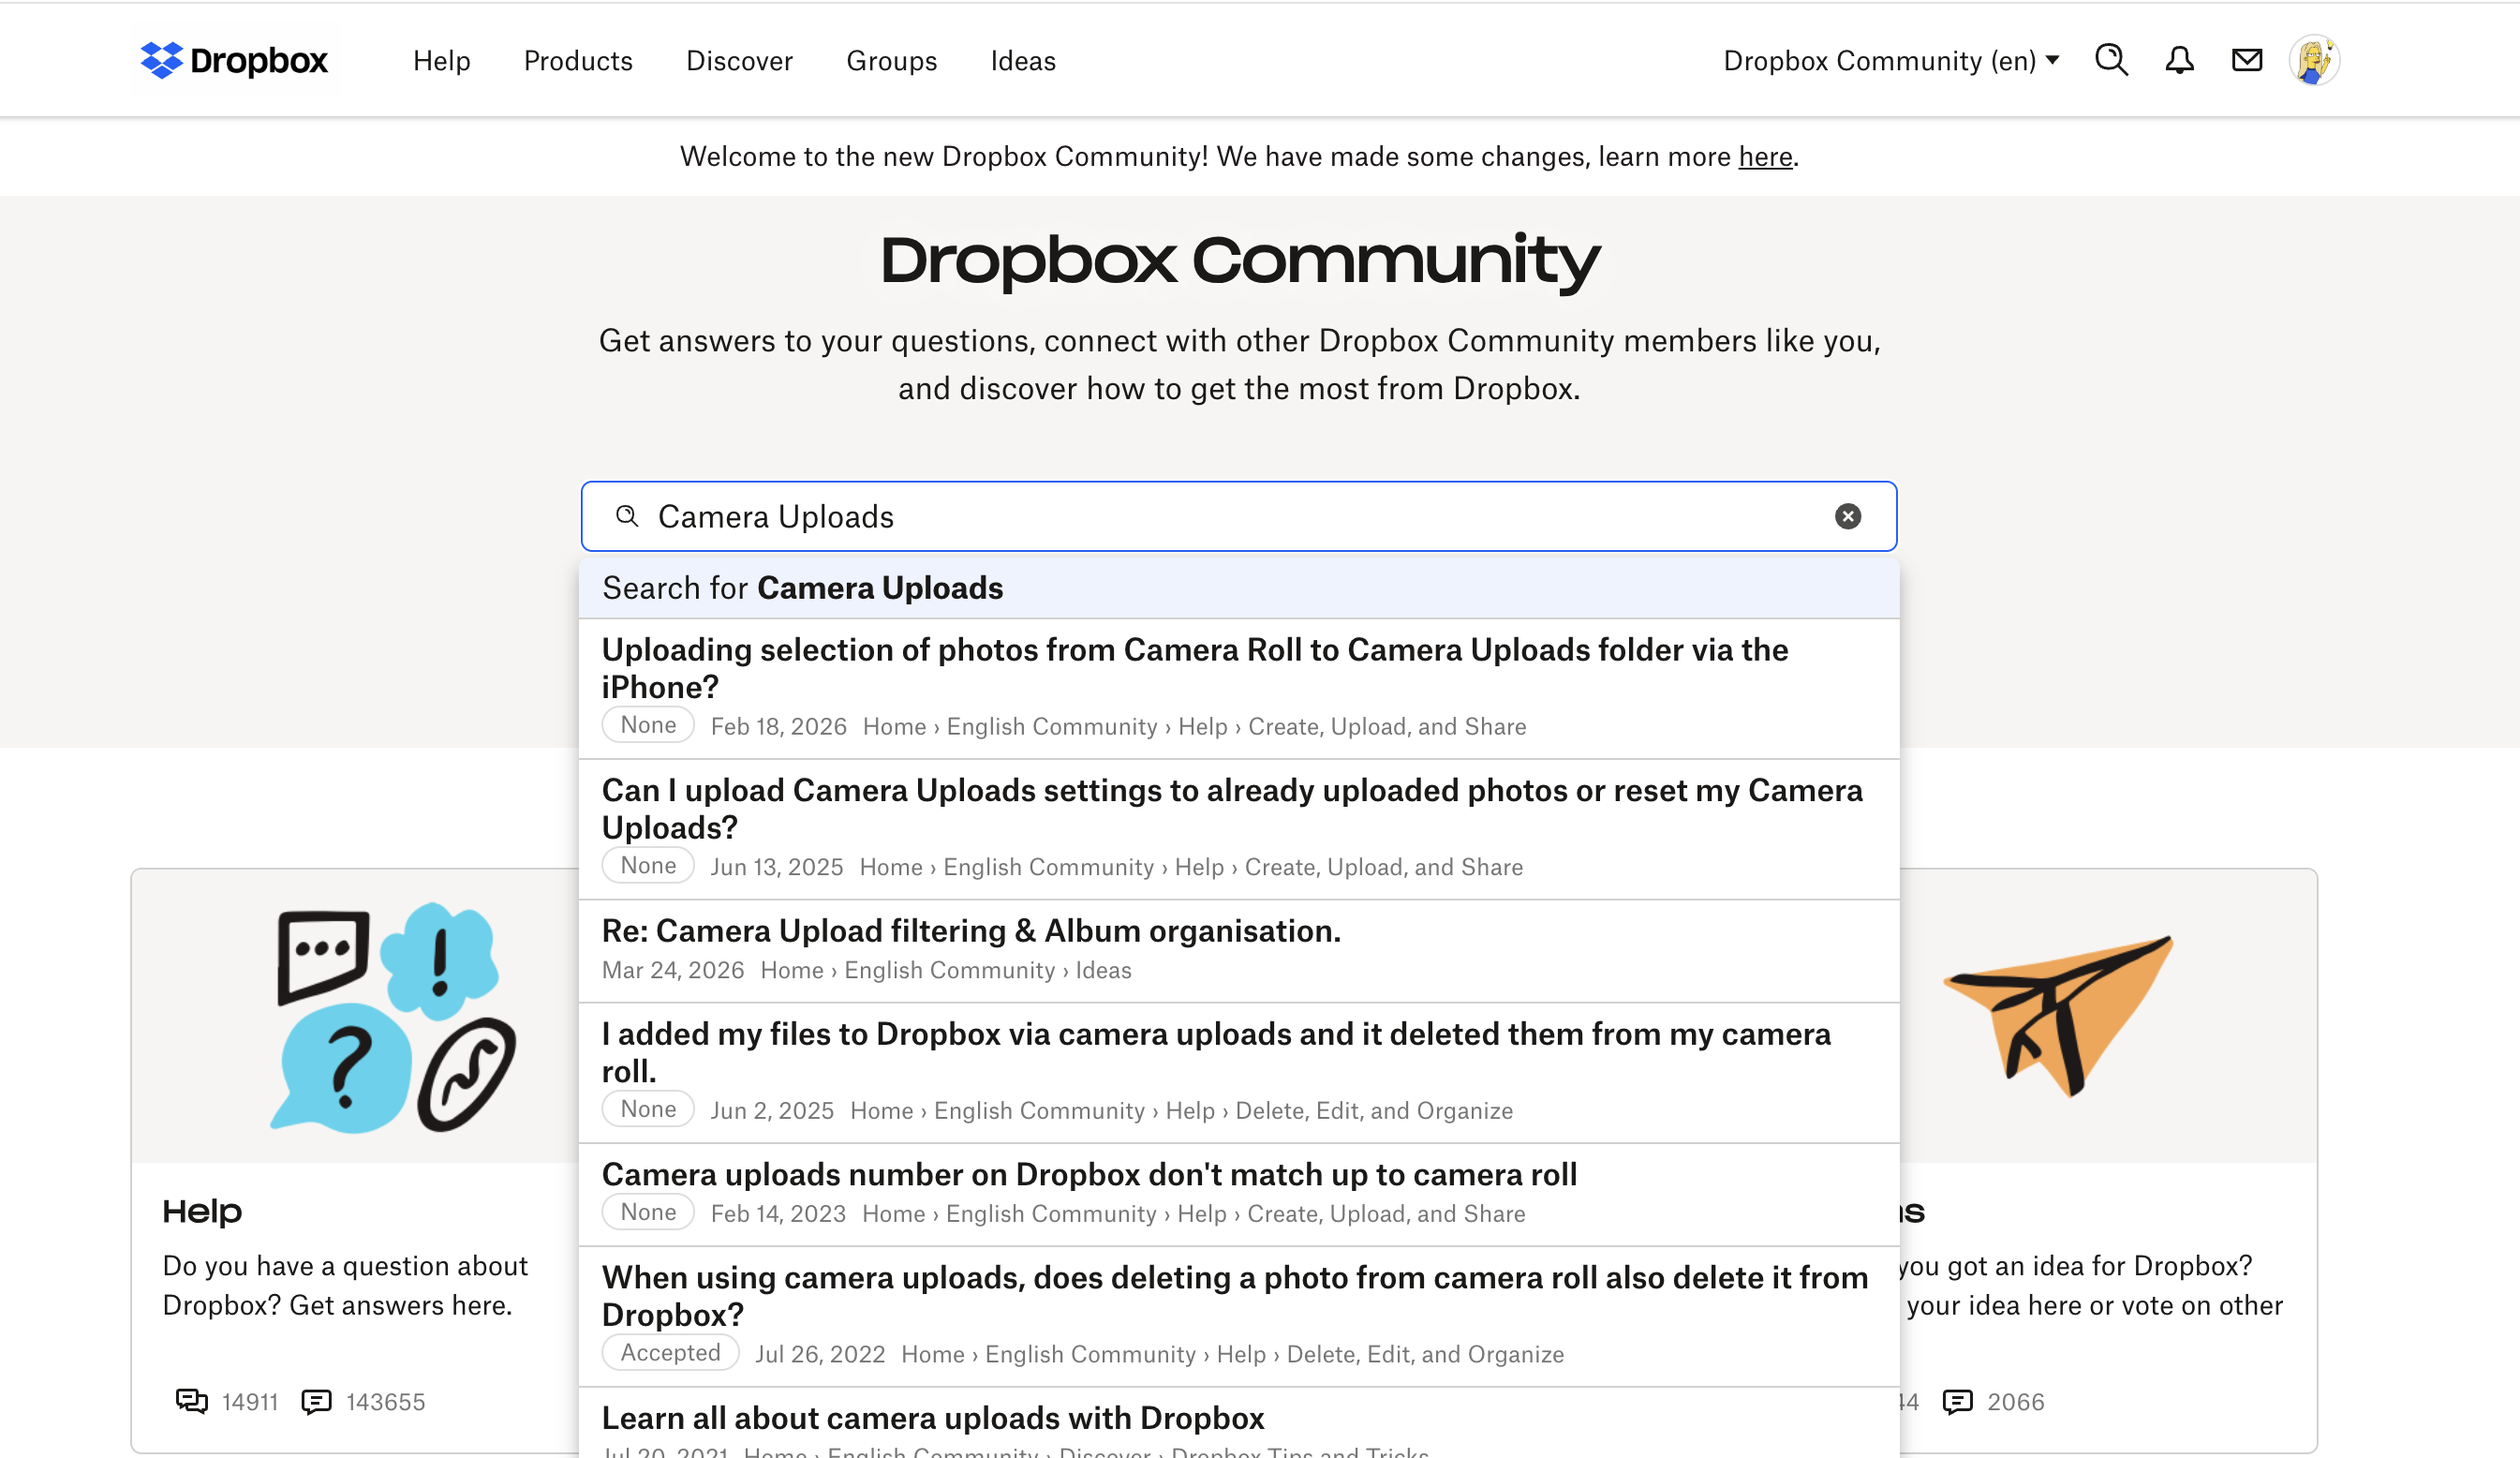
Task: Click the topics icon beside 14911
Action: tap(191, 1401)
